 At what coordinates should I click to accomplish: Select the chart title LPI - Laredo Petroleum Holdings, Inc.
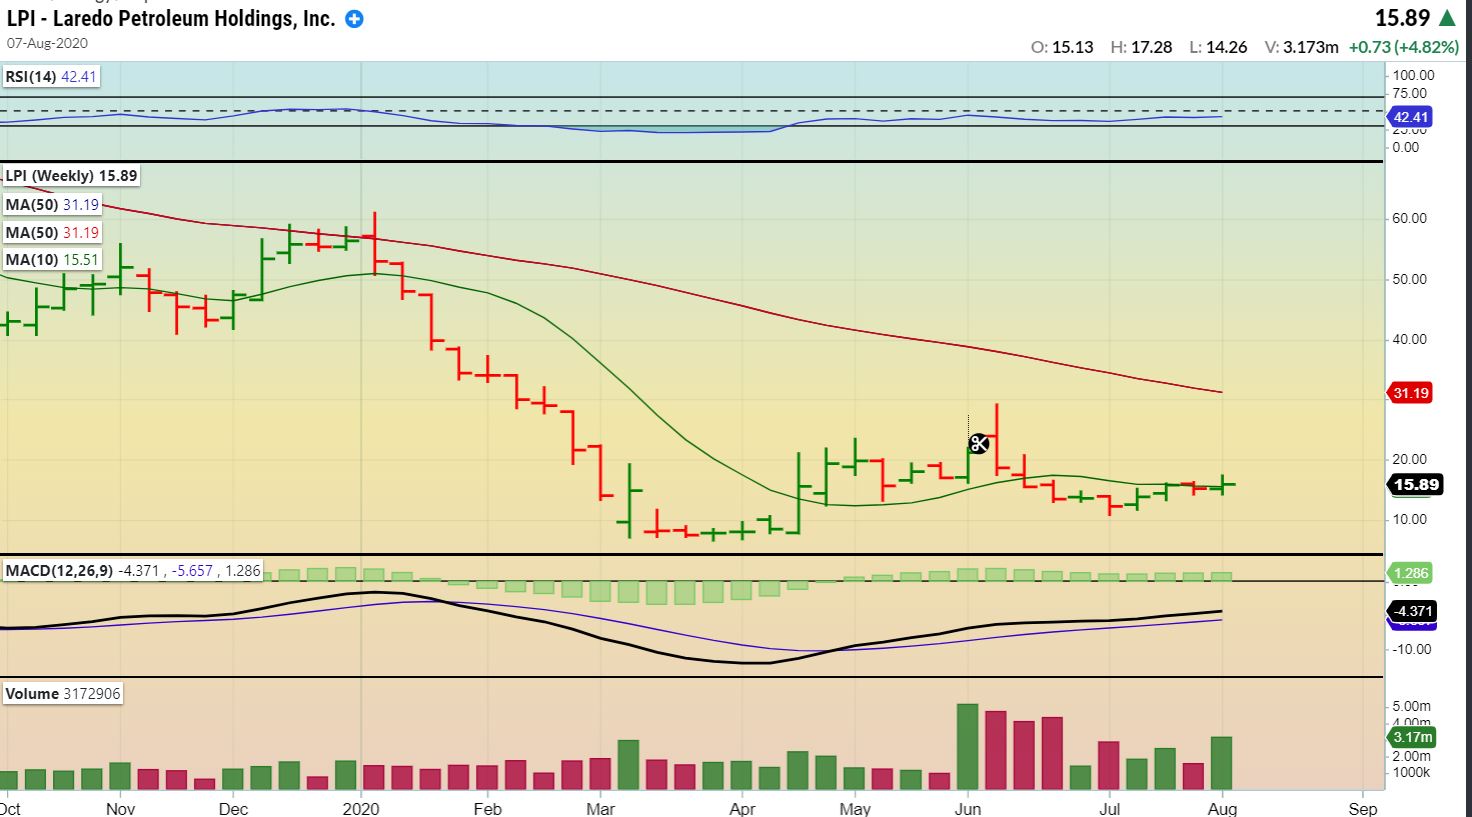[171, 18]
